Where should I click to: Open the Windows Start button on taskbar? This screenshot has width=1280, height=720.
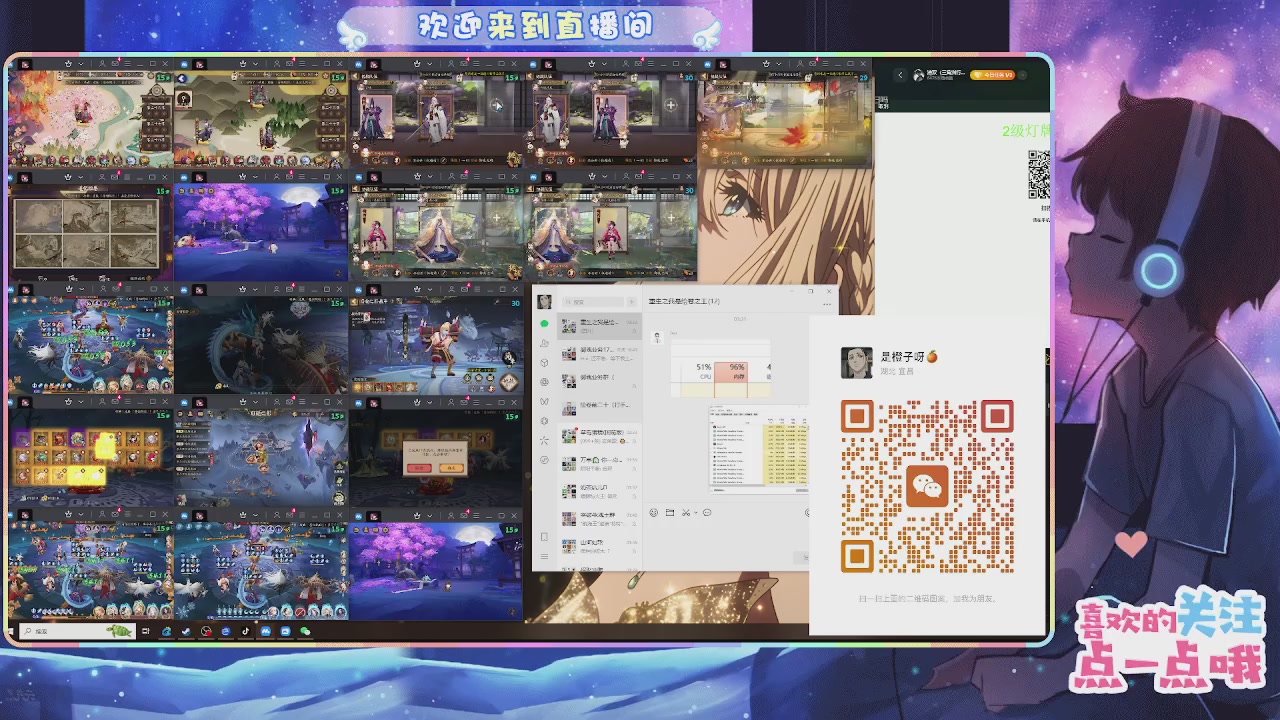[11, 631]
